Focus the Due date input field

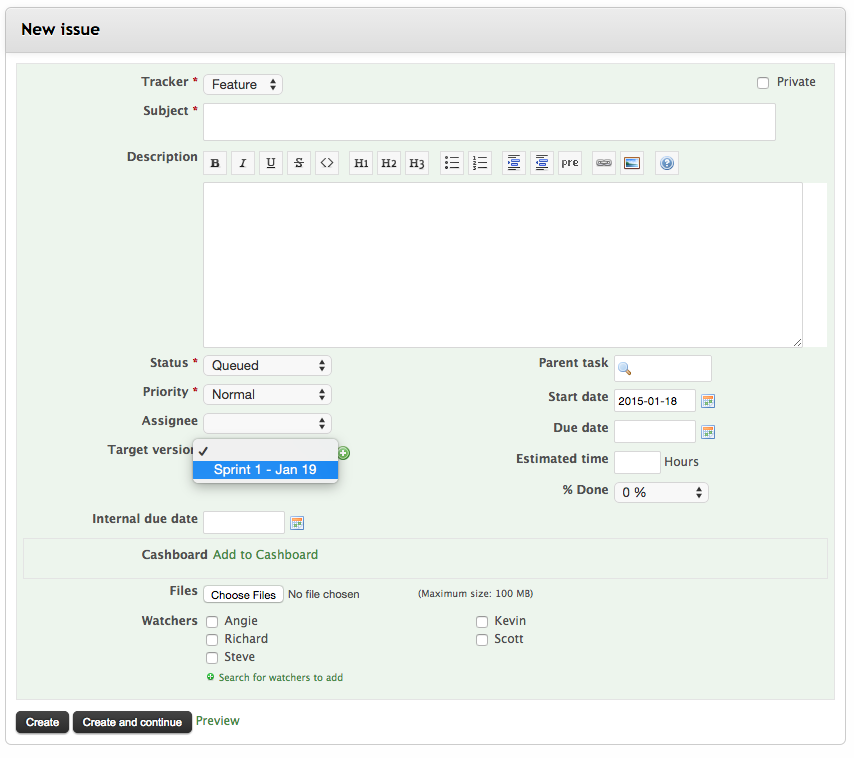[655, 432]
